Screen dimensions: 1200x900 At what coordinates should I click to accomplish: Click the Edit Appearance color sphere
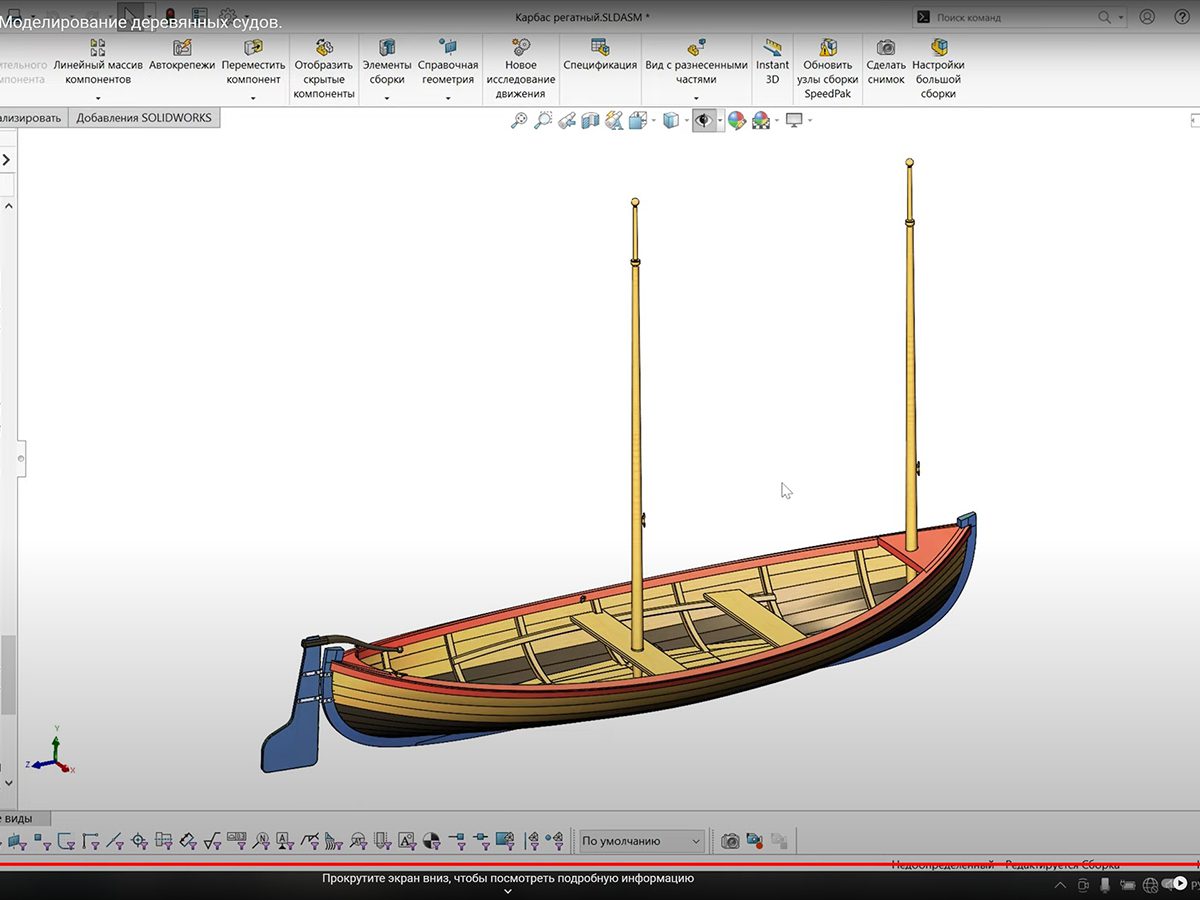(736, 121)
